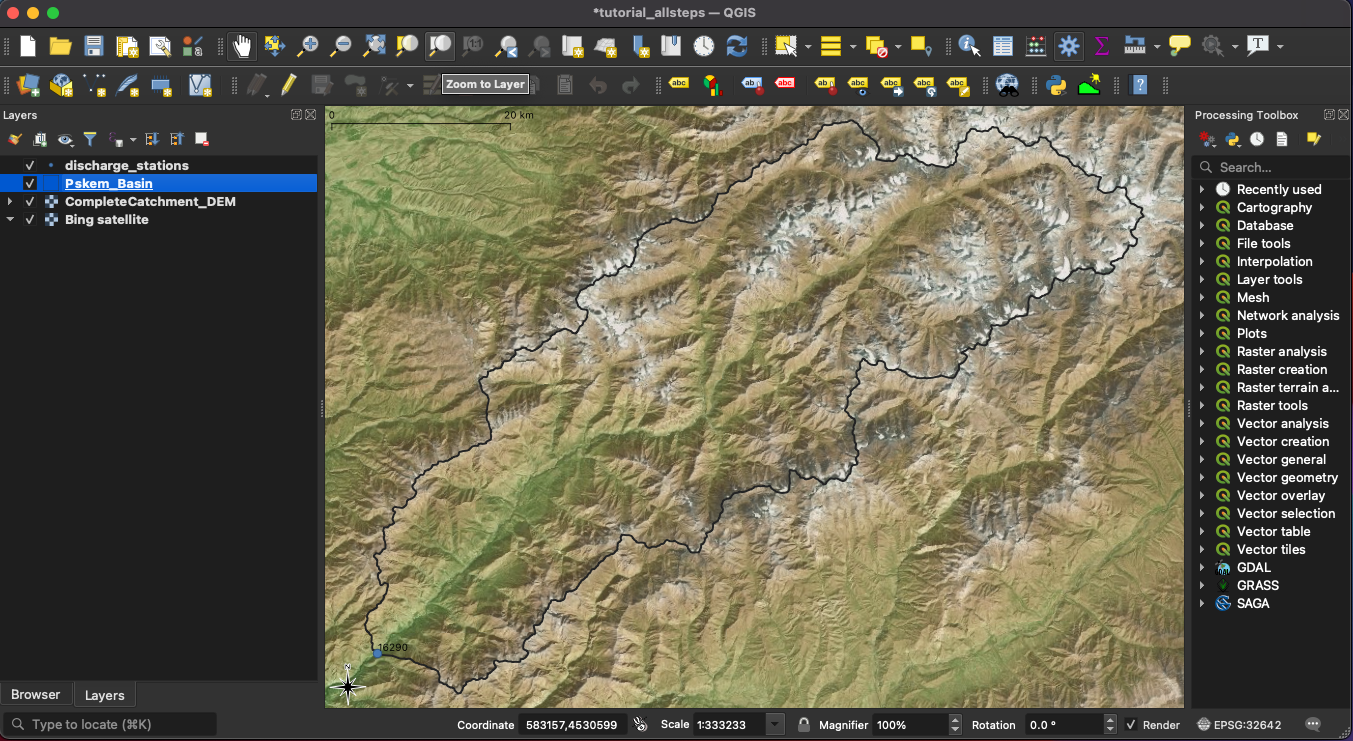Click Pan Map to Selection icon
The height and width of the screenshot is (741, 1353).
point(275,46)
